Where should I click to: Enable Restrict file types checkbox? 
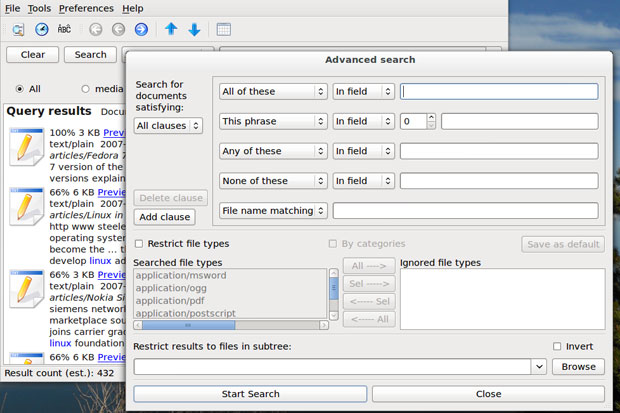[139, 244]
